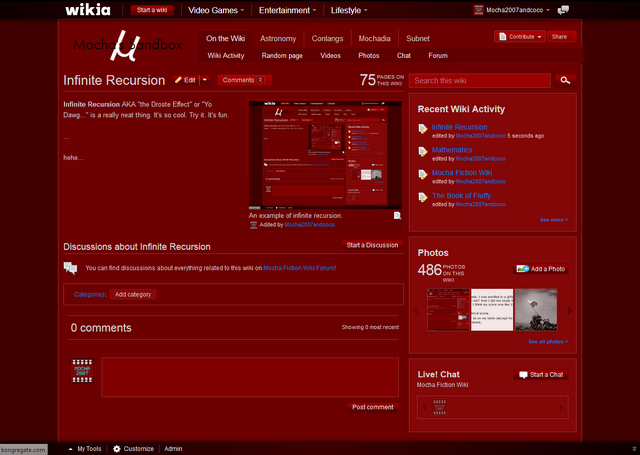
Task: Open the Photos menu item
Action: [x=369, y=55]
